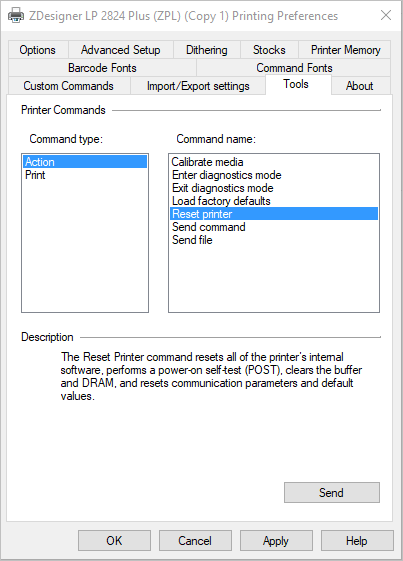403x561 pixels.
Task: Go to the Dithering tab
Action: tap(207, 50)
